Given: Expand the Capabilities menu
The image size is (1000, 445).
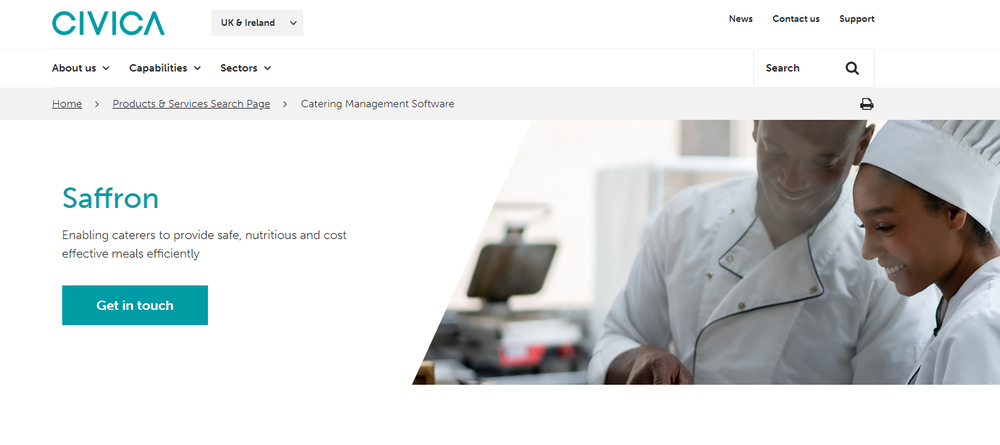Looking at the screenshot, I should (165, 68).
